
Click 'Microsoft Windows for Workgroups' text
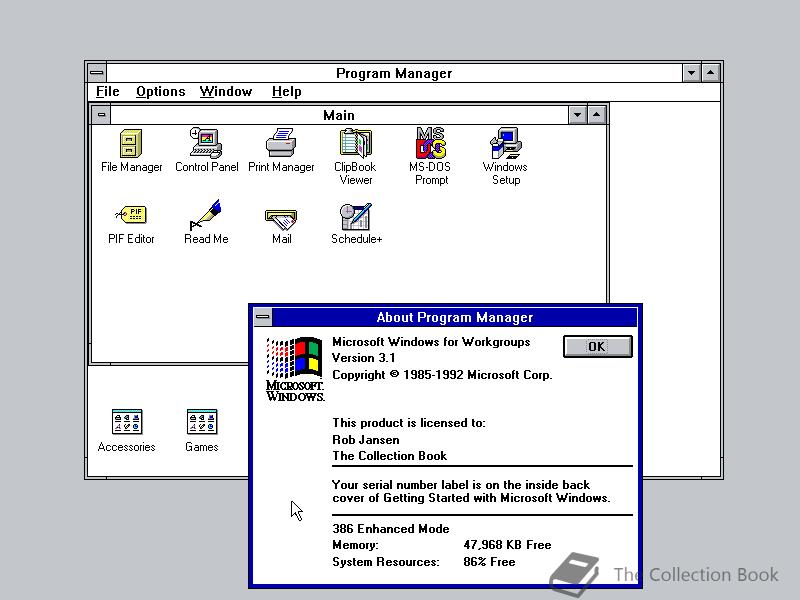431,342
